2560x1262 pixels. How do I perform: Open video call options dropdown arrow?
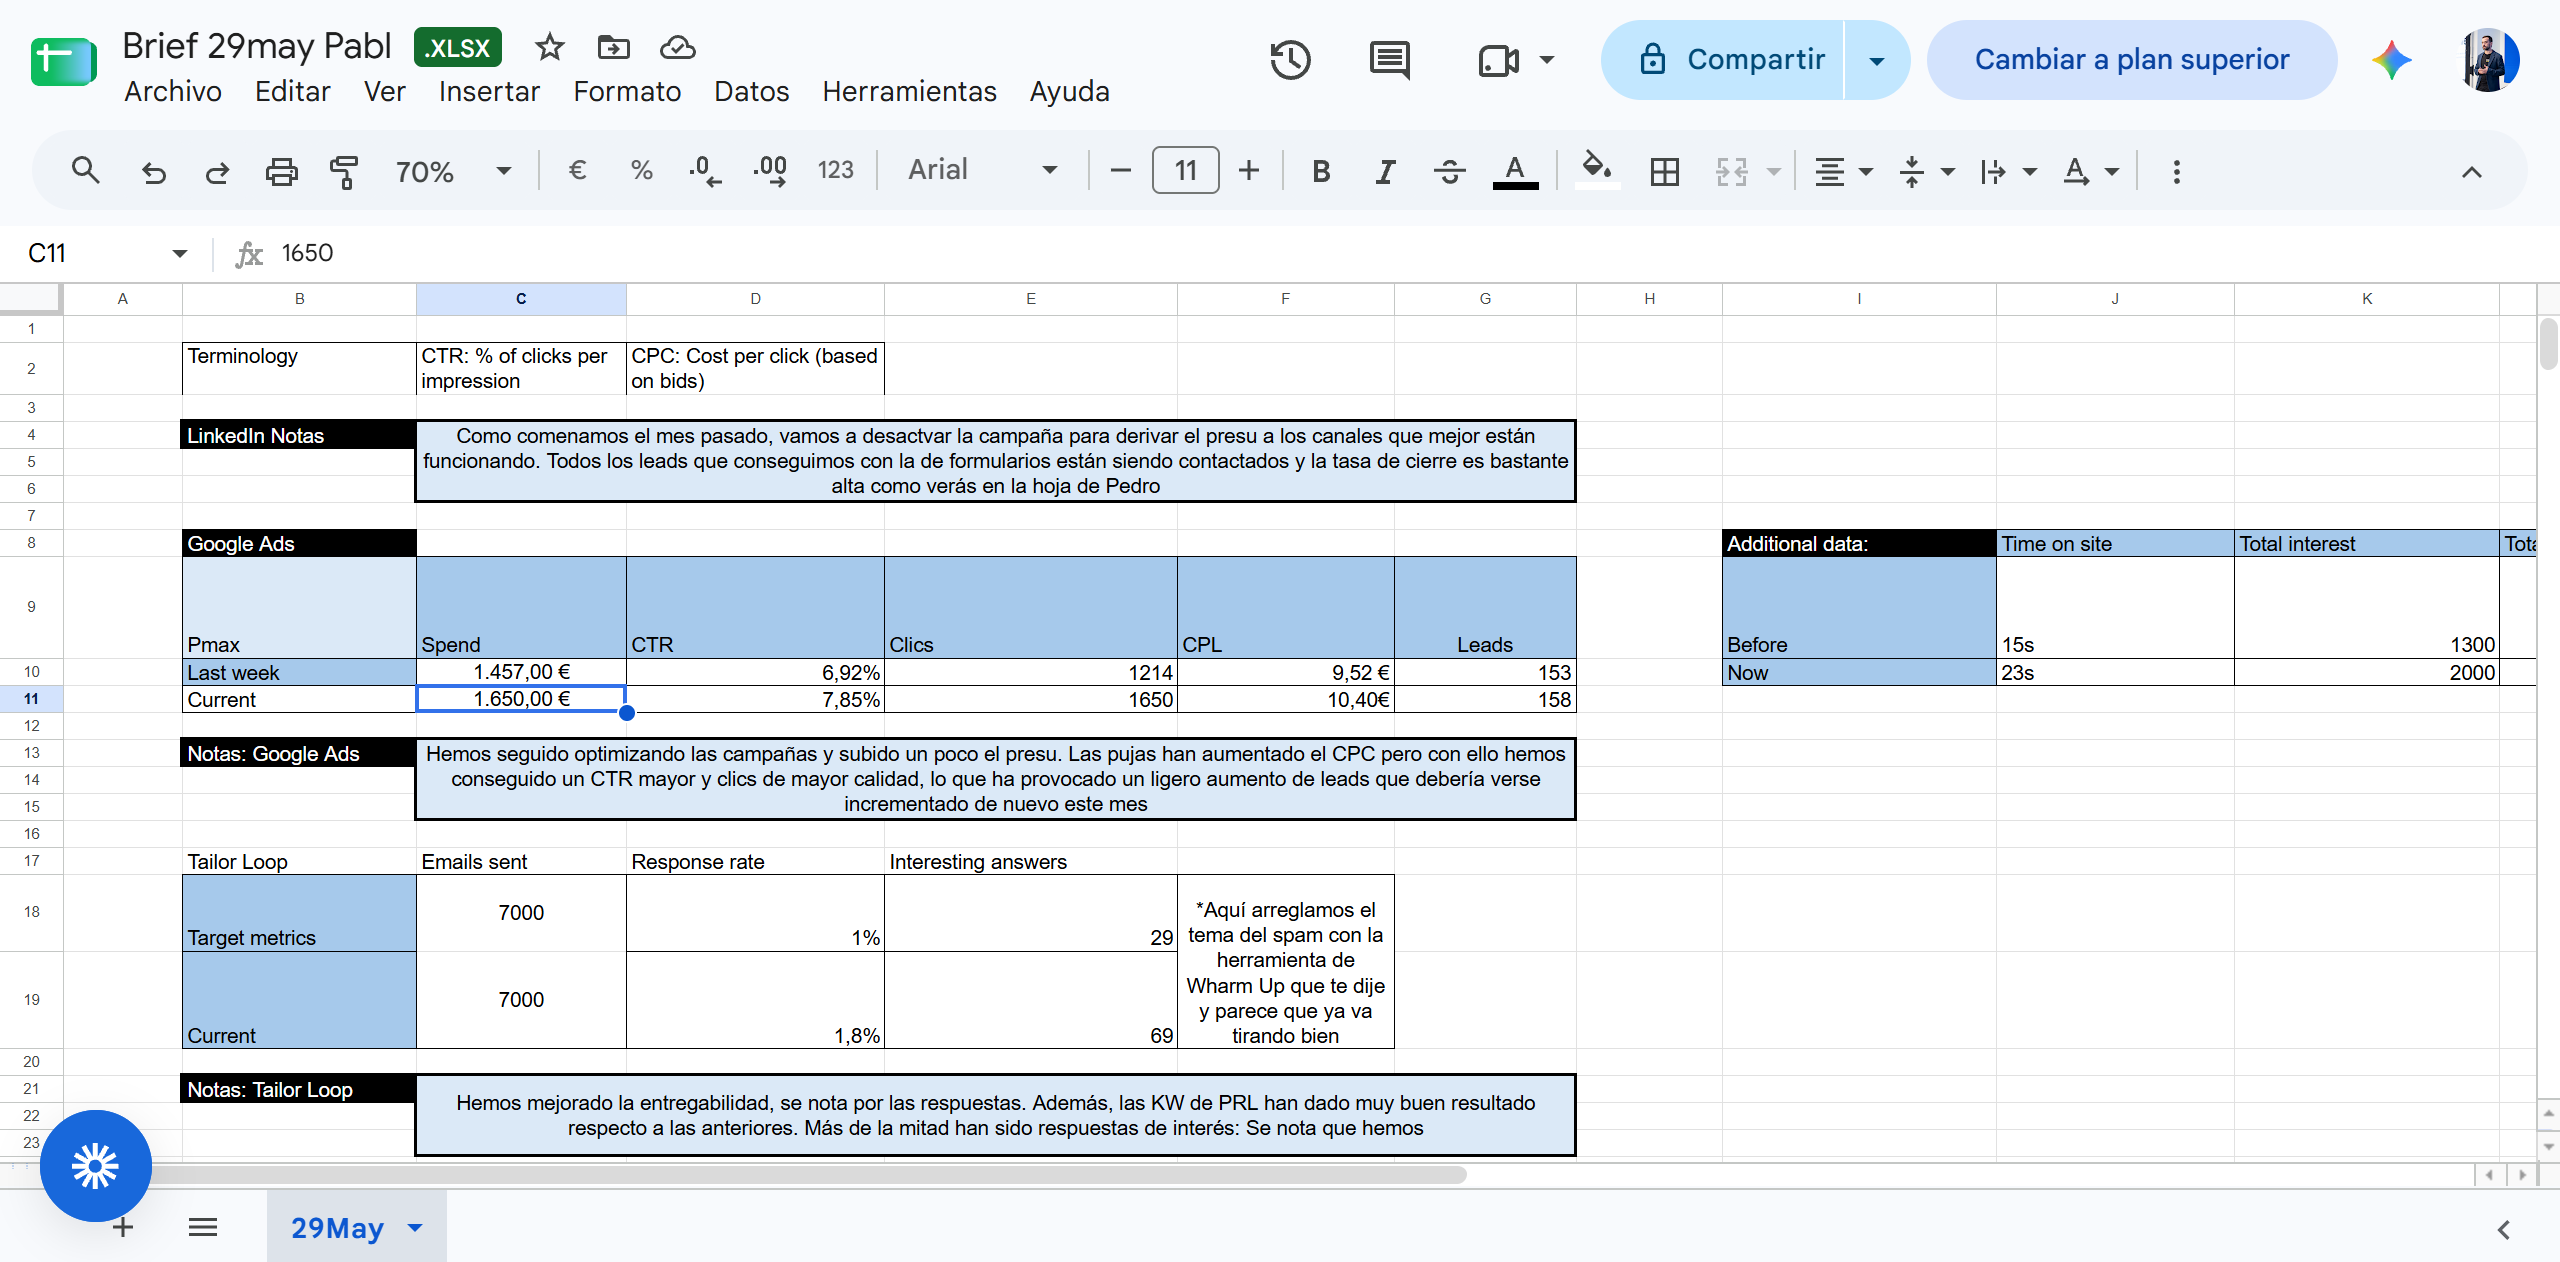(x=1547, y=60)
